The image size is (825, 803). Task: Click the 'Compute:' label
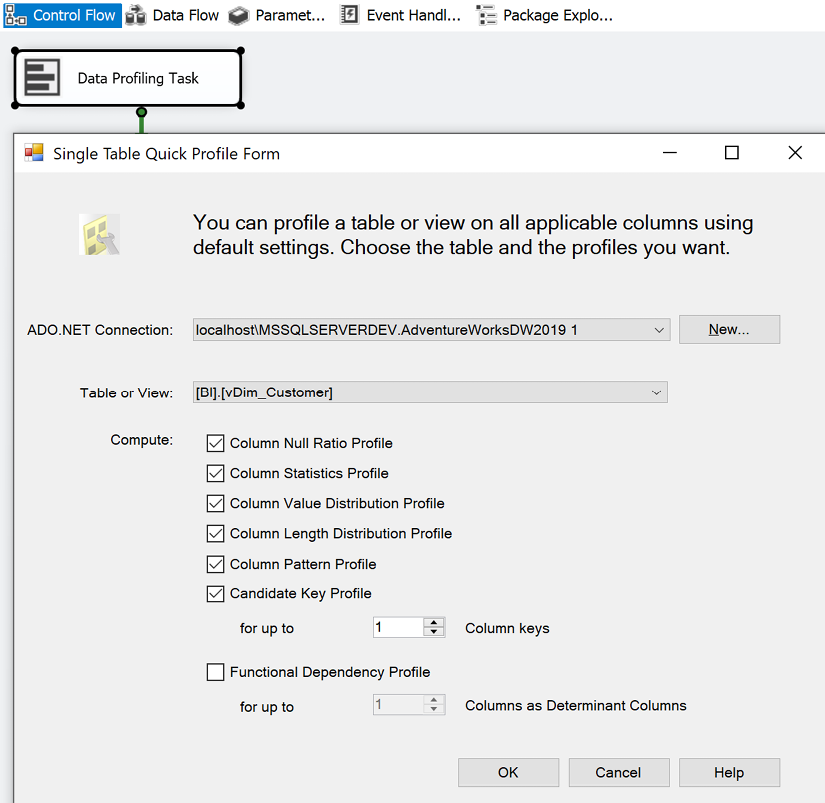[142, 440]
